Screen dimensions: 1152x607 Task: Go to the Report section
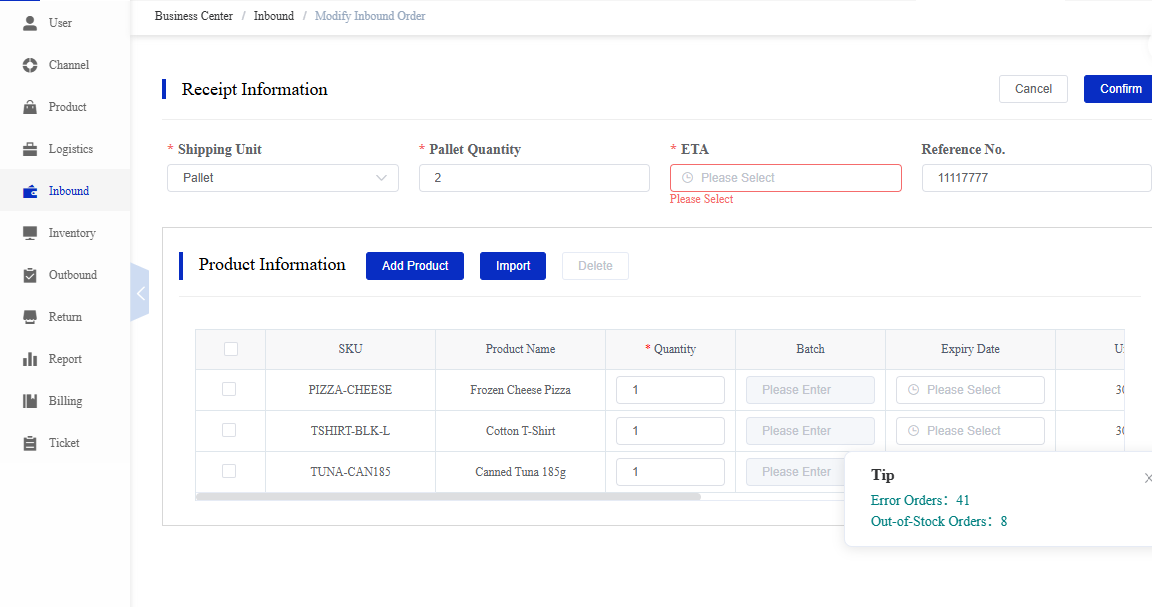pyautogui.click(x=65, y=359)
